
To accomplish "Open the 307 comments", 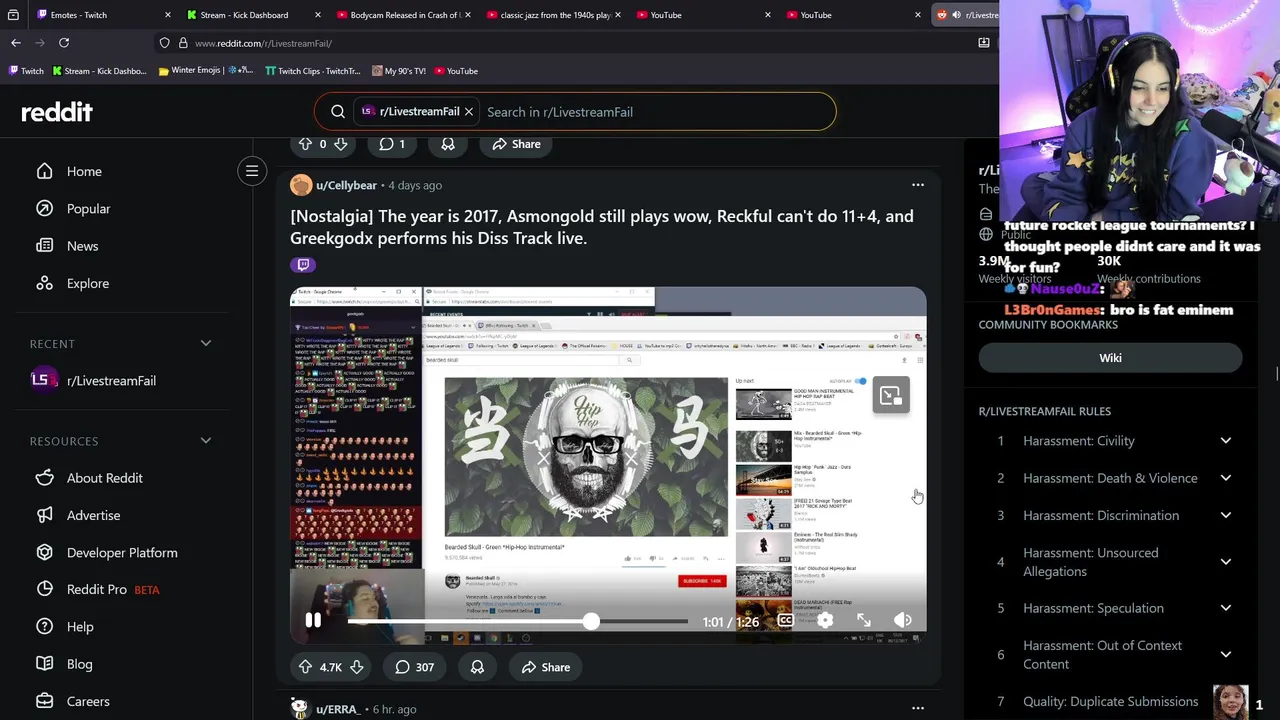I will coord(414,667).
